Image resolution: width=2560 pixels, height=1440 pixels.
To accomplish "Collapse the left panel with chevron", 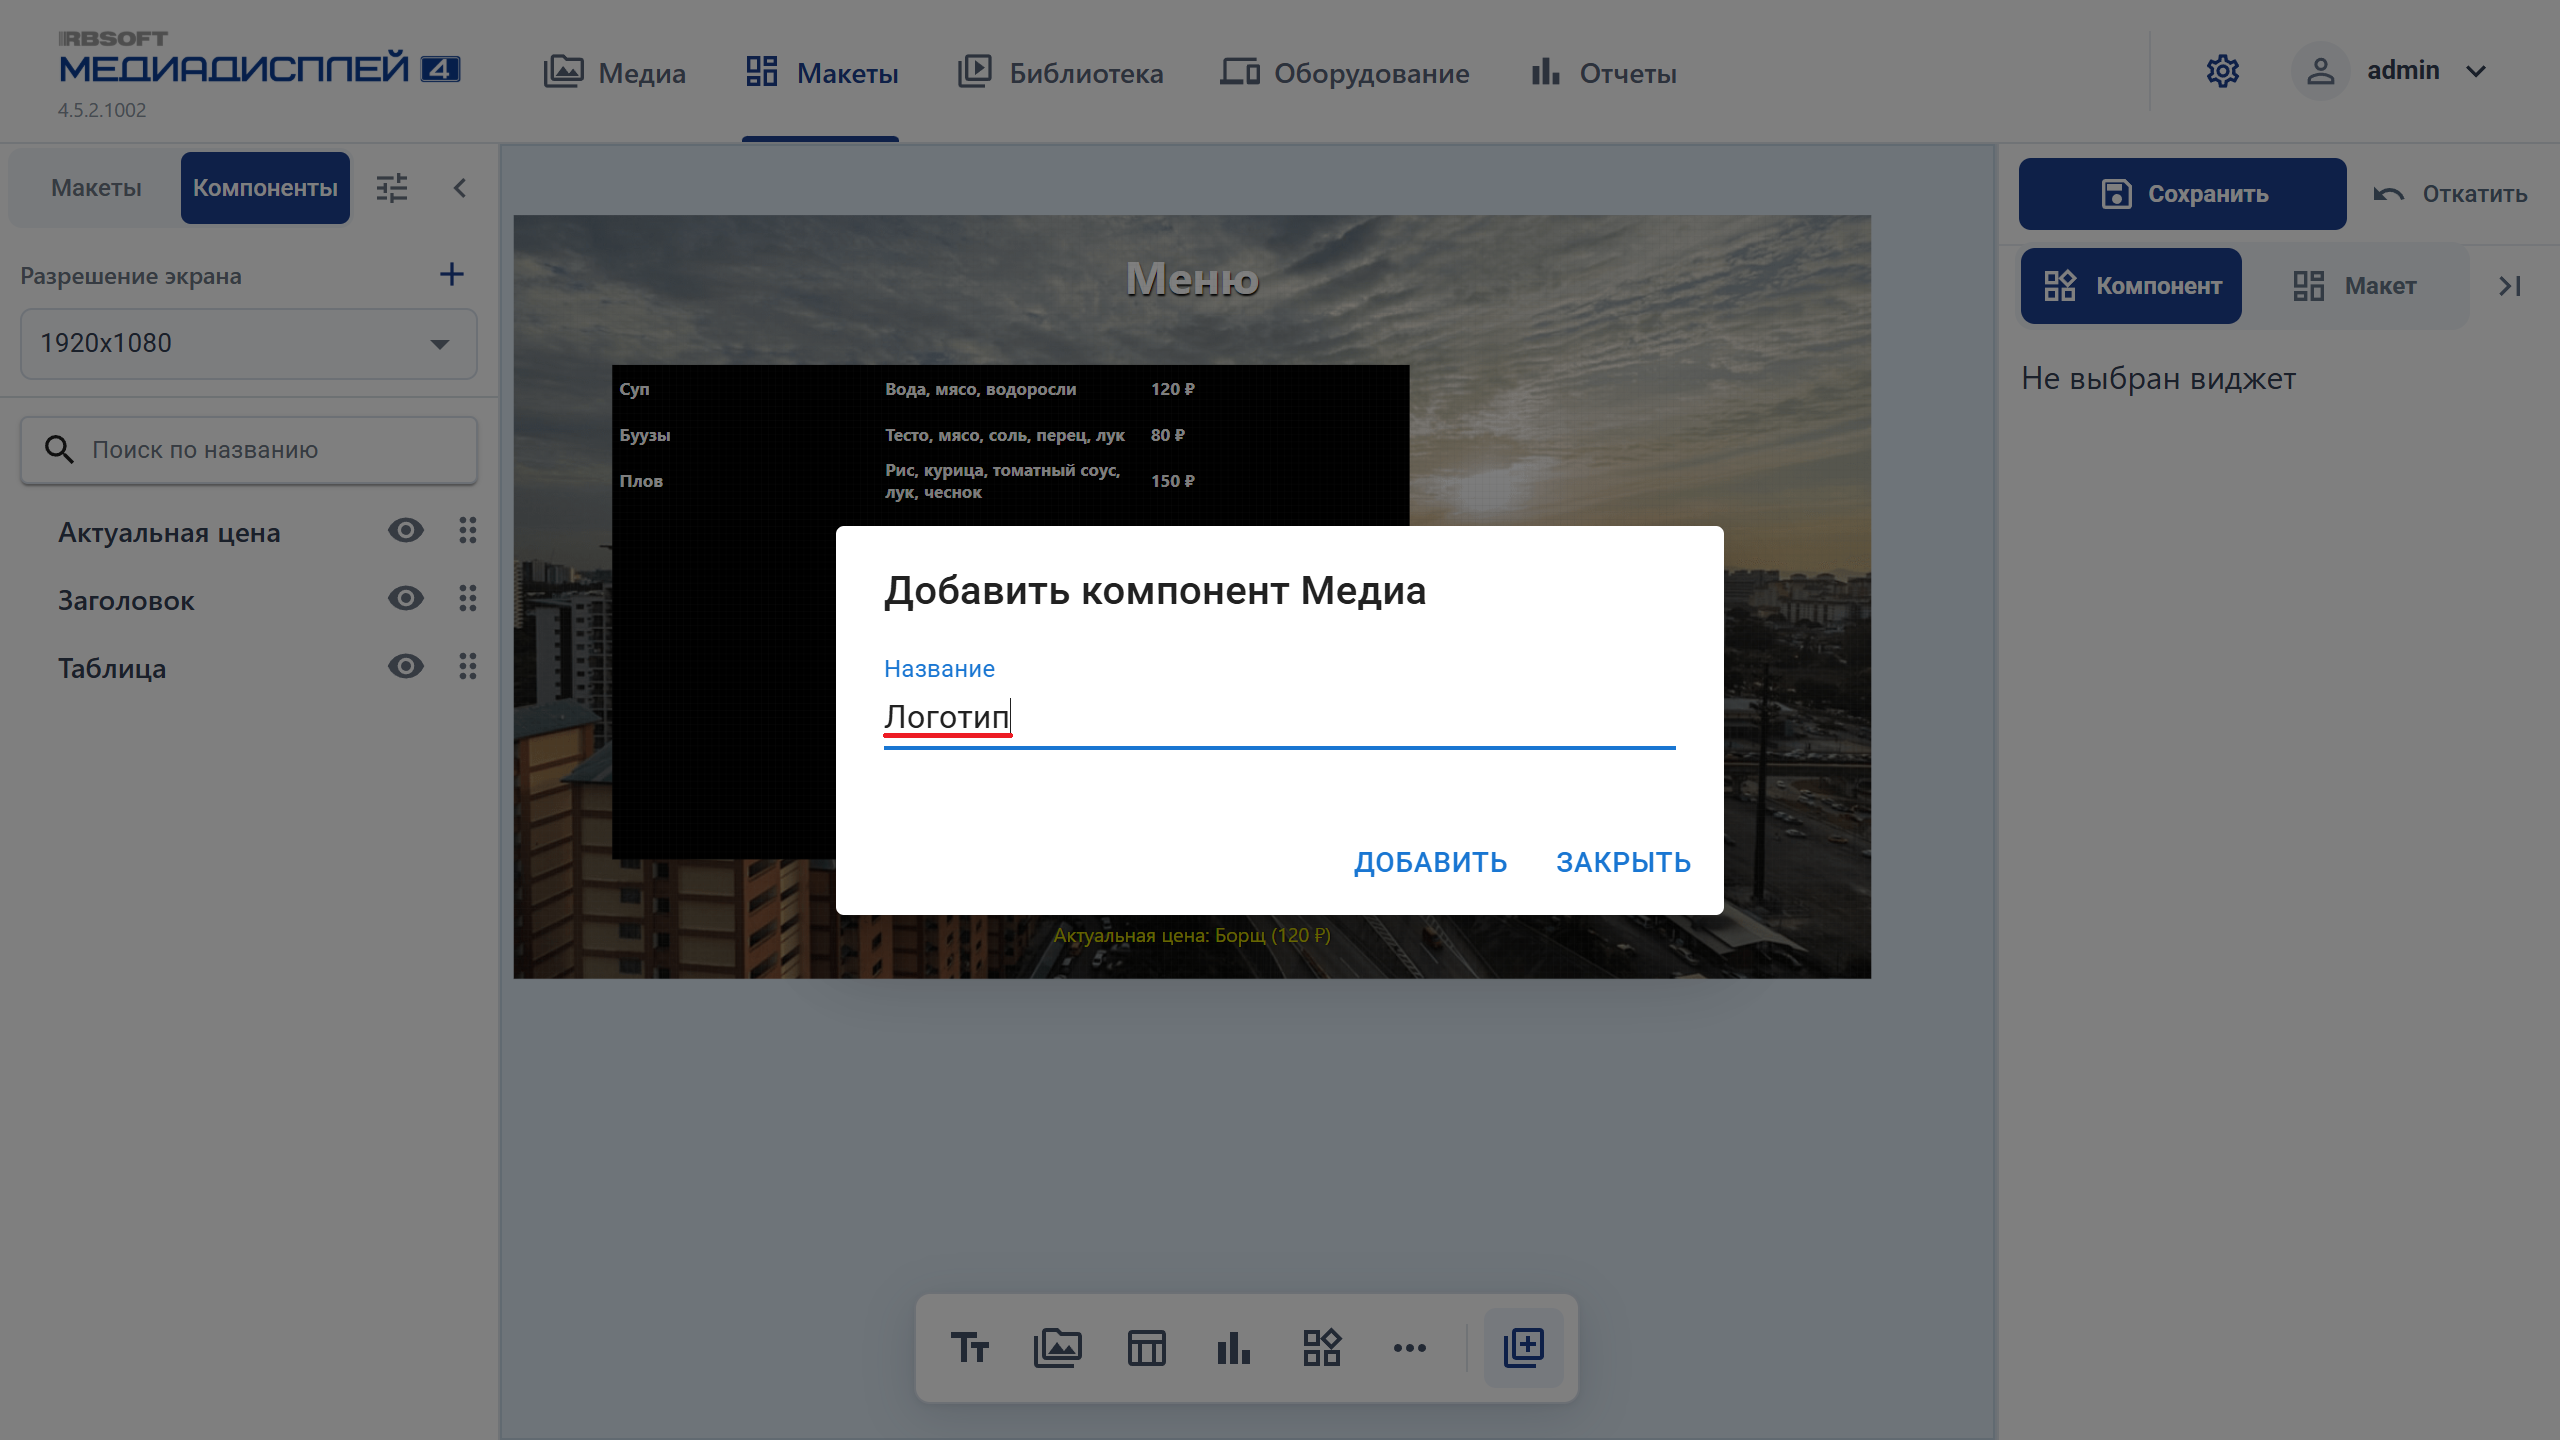I will (x=460, y=188).
